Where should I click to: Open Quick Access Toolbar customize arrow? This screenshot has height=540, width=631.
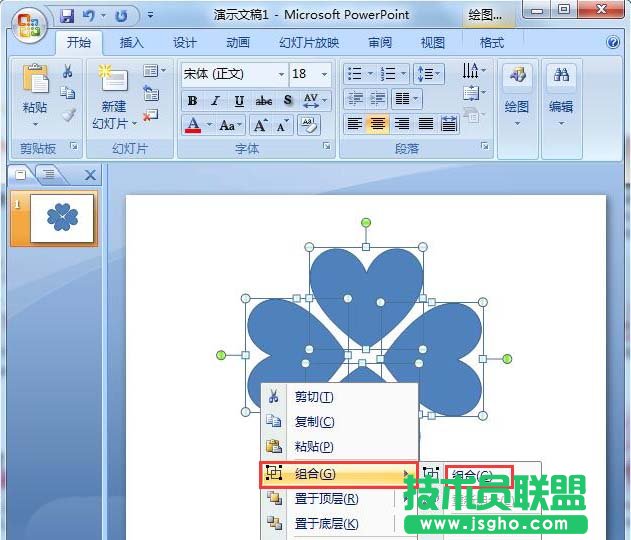[150, 16]
